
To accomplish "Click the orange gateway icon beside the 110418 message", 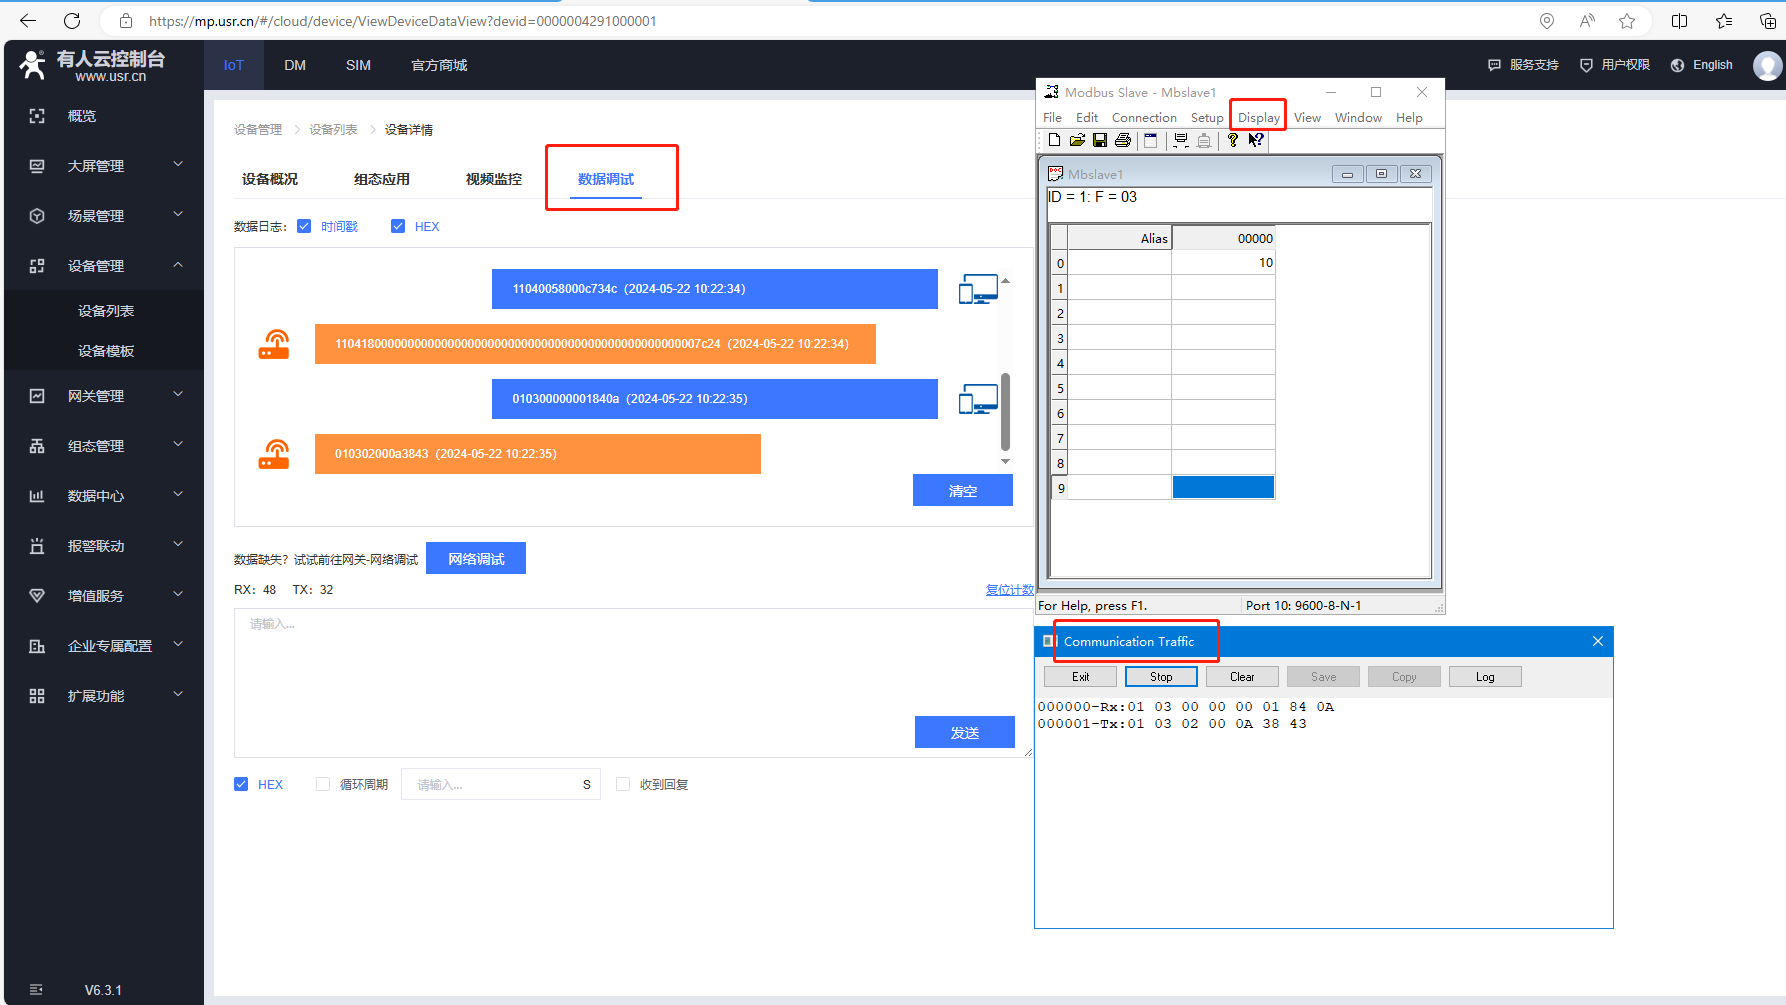I will tap(274, 344).
